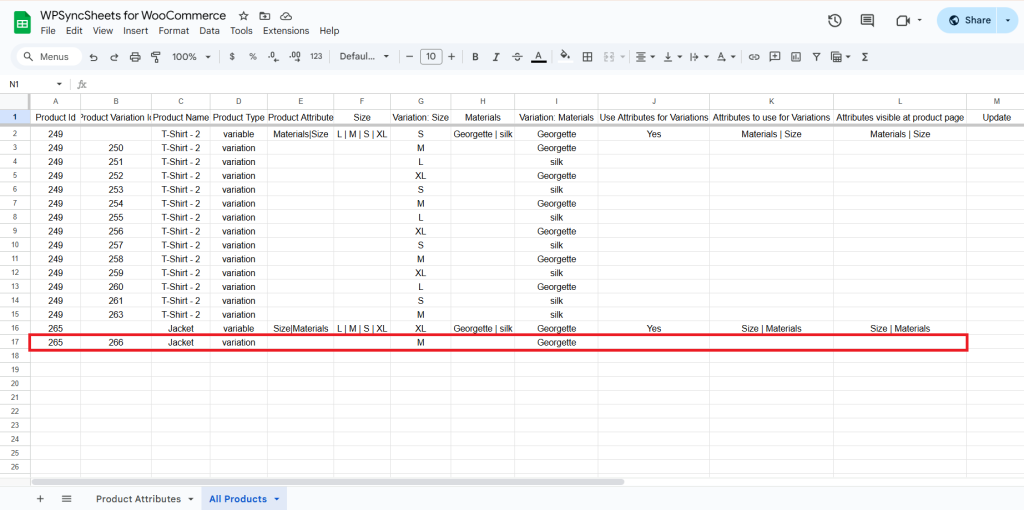Open the Data menu

pyautogui.click(x=210, y=31)
